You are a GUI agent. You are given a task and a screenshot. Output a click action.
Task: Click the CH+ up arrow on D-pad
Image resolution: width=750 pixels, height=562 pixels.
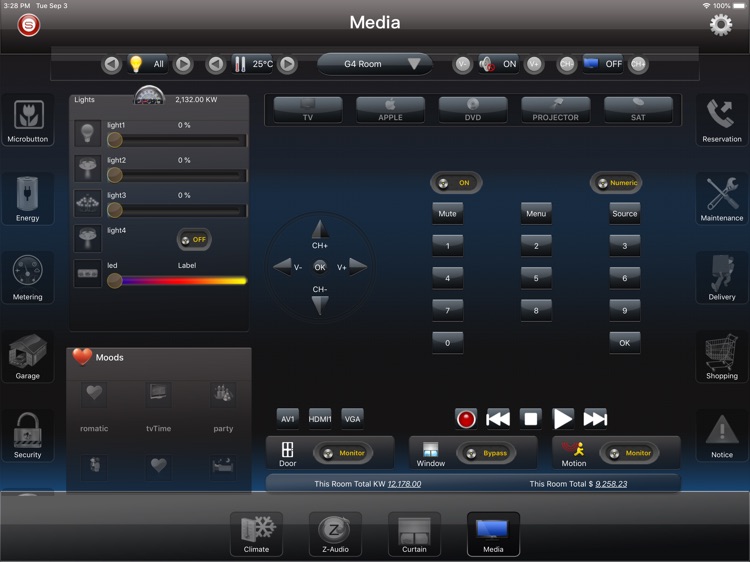[x=320, y=230]
